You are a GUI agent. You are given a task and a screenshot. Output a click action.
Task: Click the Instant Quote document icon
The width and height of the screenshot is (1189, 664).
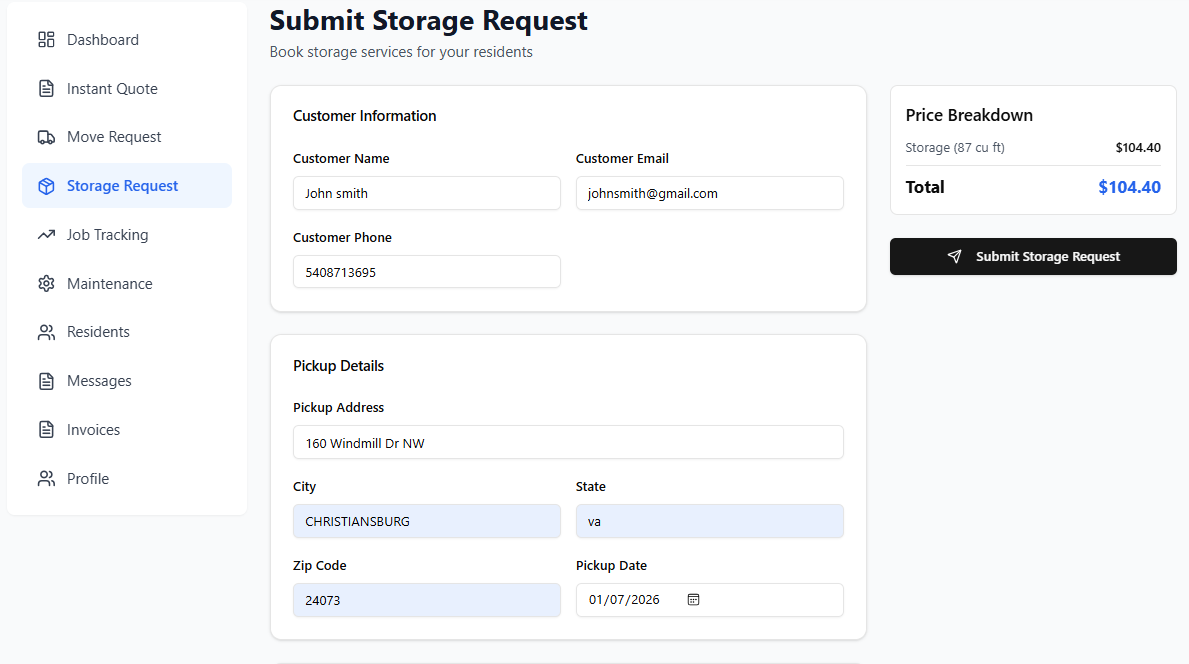(x=46, y=88)
